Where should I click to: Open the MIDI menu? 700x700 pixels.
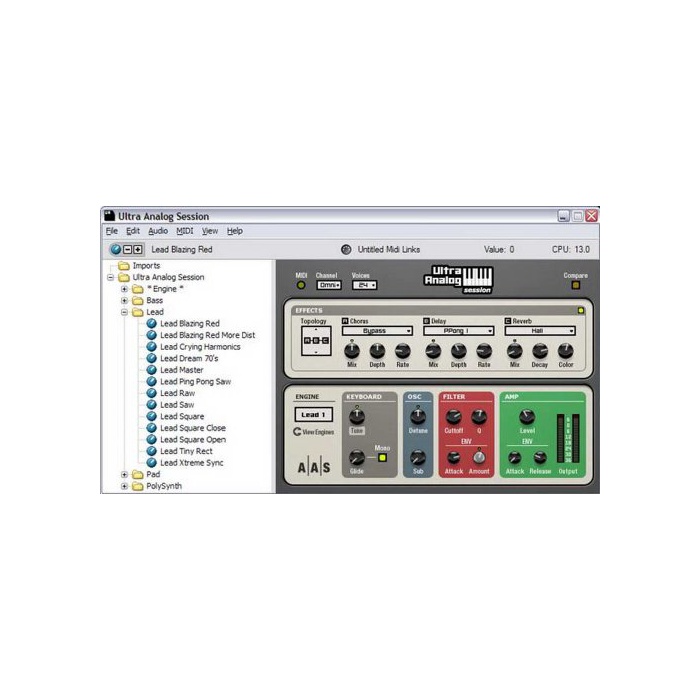coord(185,231)
